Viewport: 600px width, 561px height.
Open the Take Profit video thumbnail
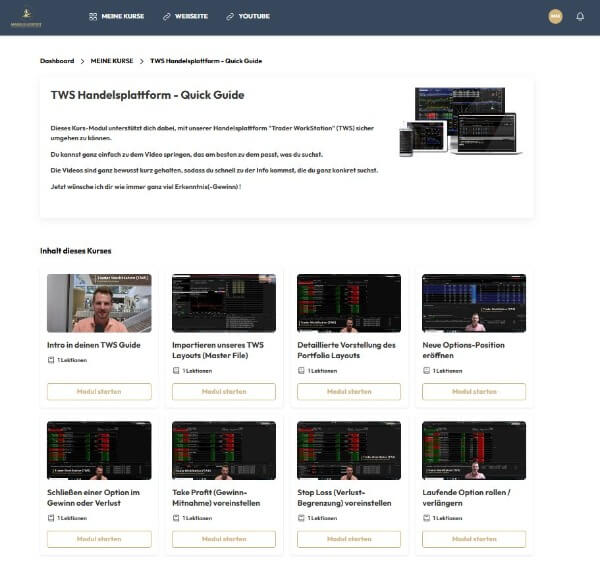click(x=224, y=450)
